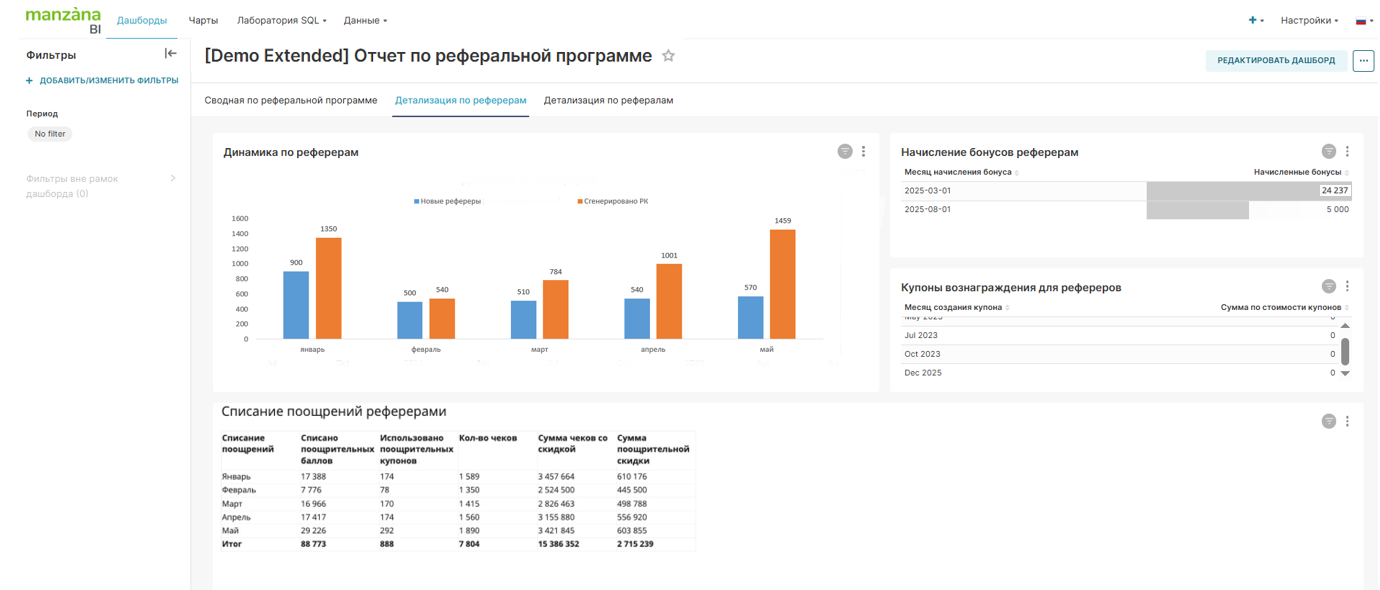Switch to Детализация по рефералам tab
This screenshot has height=590, width=1380.
tap(608, 100)
